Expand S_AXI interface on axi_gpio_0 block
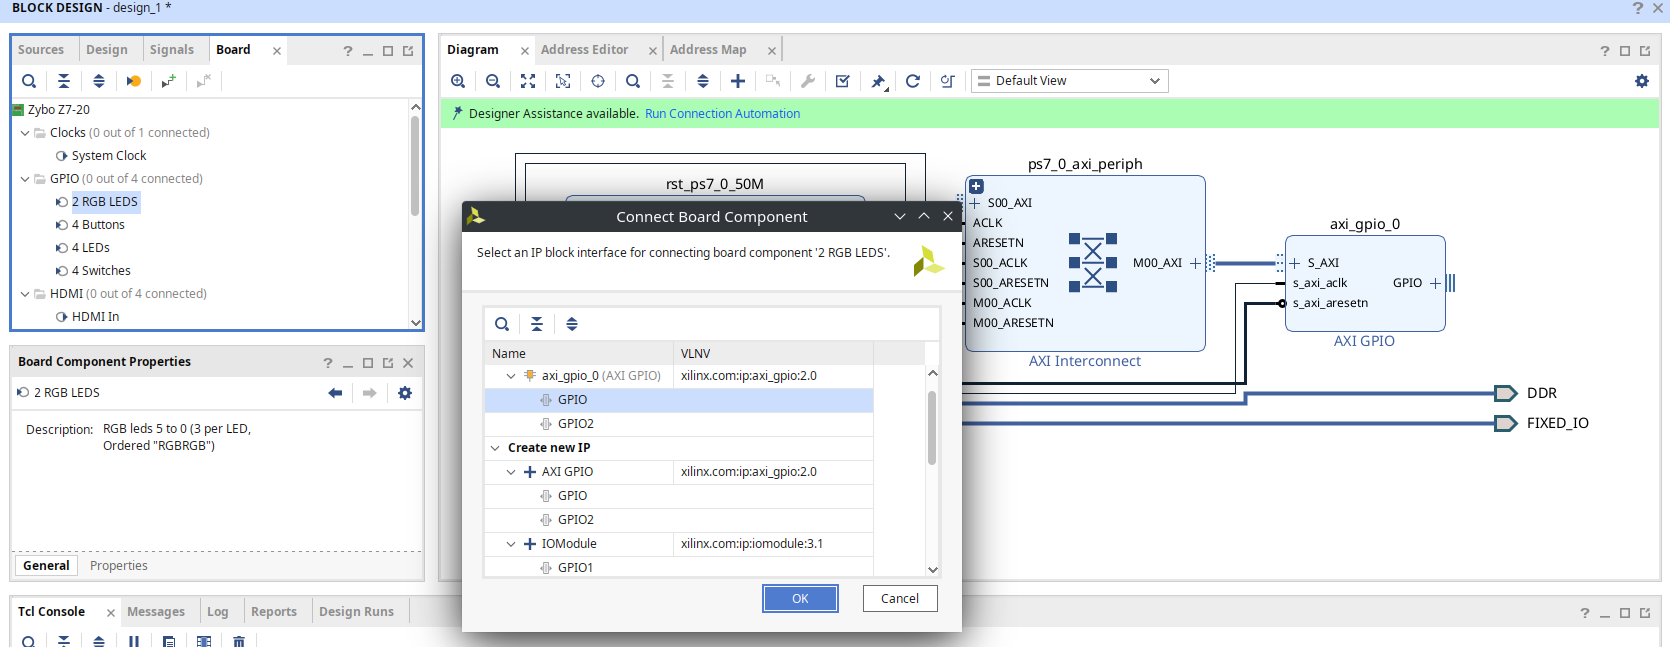The width and height of the screenshot is (1670, 647). tap(1295, 263)
